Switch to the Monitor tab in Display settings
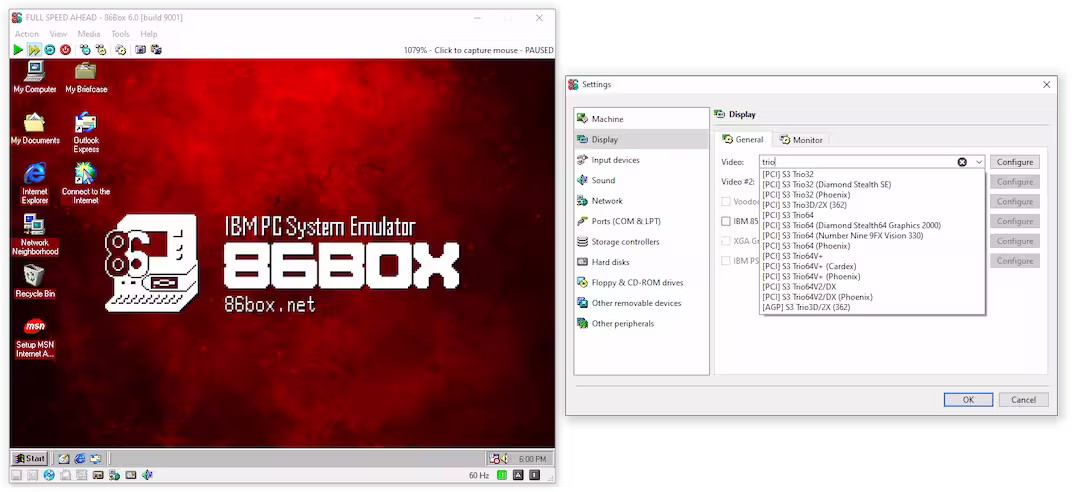The height and width of the screenshot is (492, 1072). (x=801, y=140)
